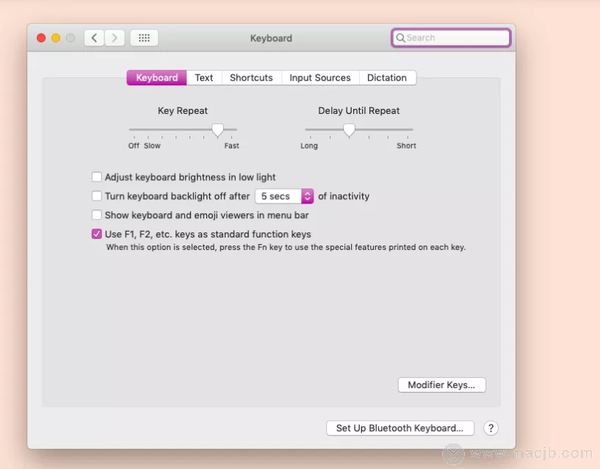Enable Turn keyboard backlight off checkbox
The image size is (600, 469).
[97, 196]
